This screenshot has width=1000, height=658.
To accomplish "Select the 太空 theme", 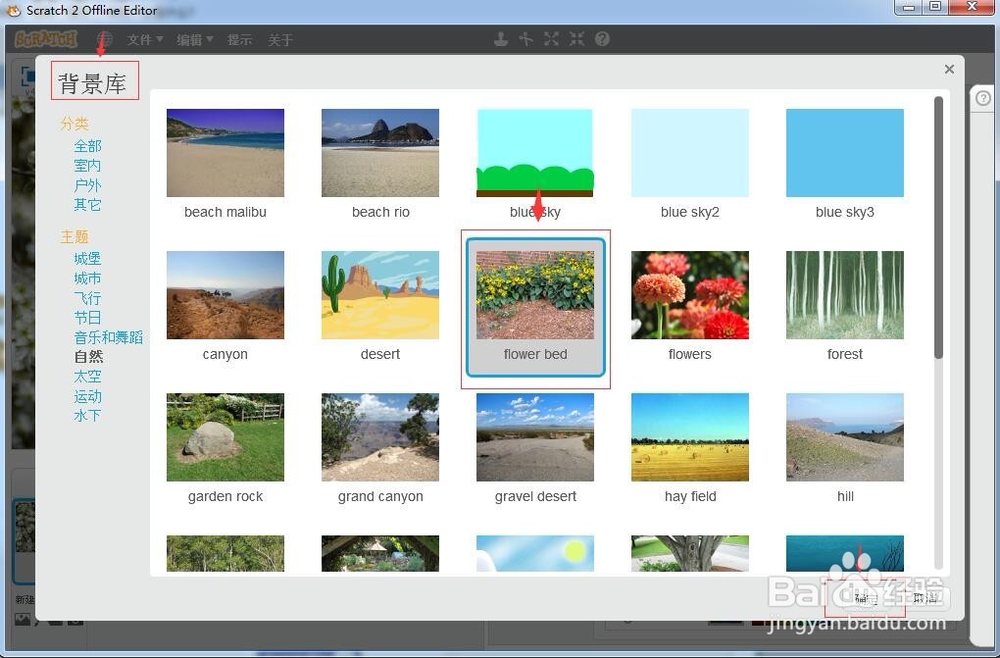I will pos(87,376).
